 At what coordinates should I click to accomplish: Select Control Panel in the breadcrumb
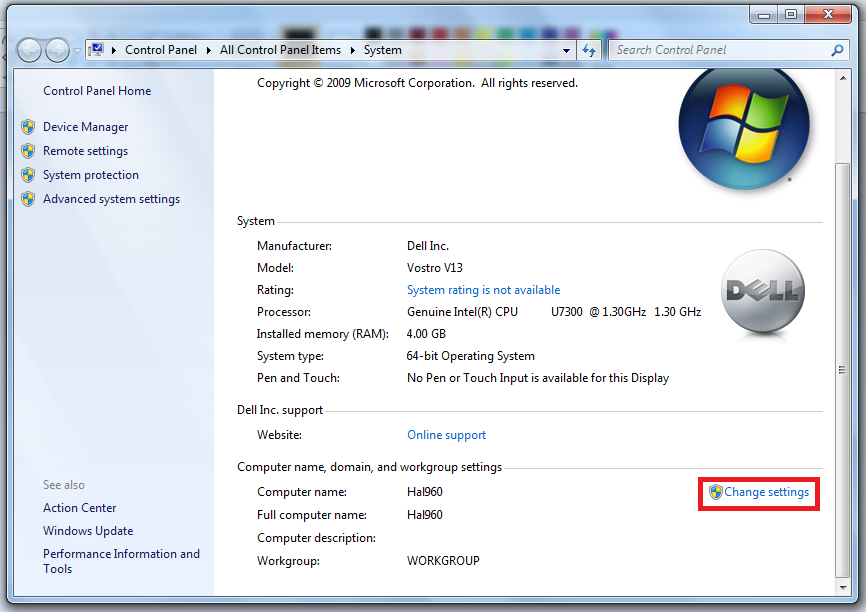click(161, 50)
